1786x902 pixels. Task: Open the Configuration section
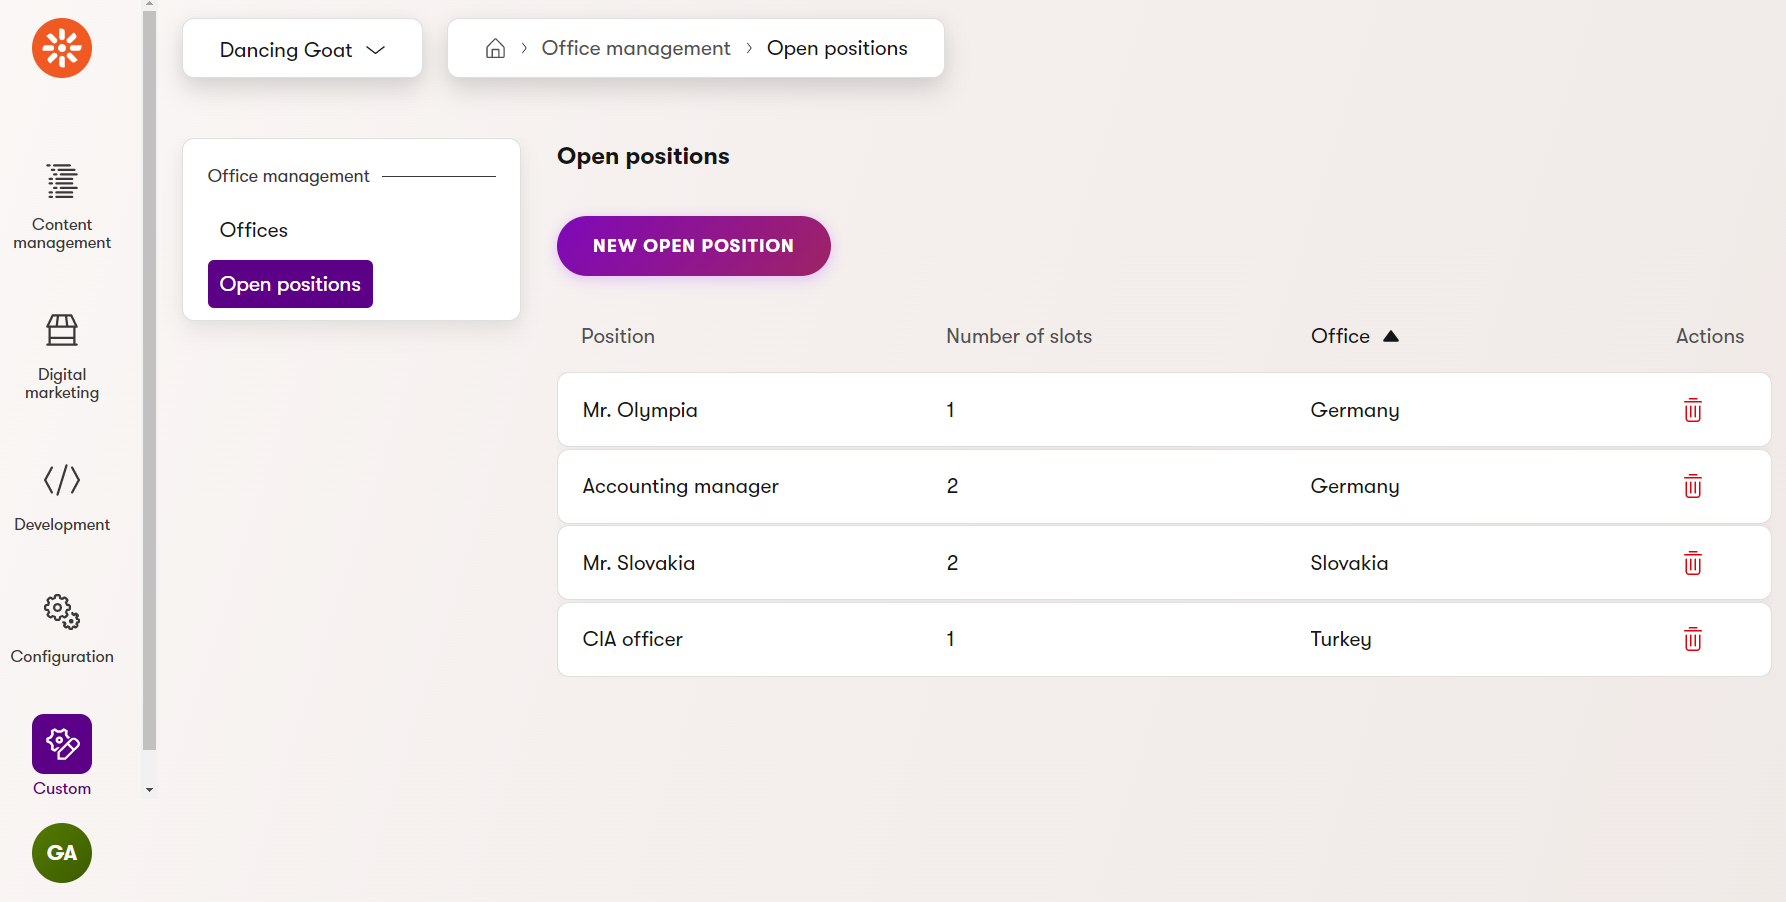pyautogui.click(x=62, y=628)
